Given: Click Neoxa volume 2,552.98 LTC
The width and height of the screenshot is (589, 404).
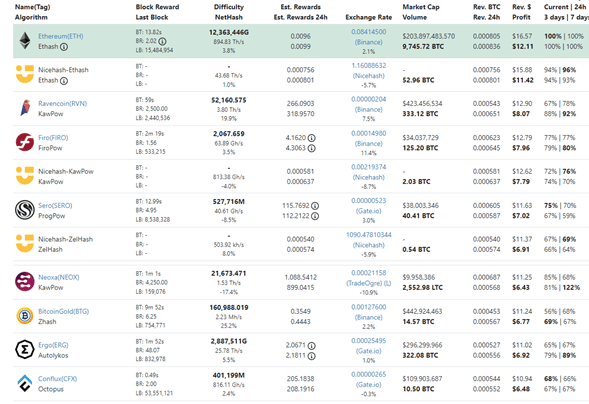Looking at the screenshot, I should pos(422,288).
